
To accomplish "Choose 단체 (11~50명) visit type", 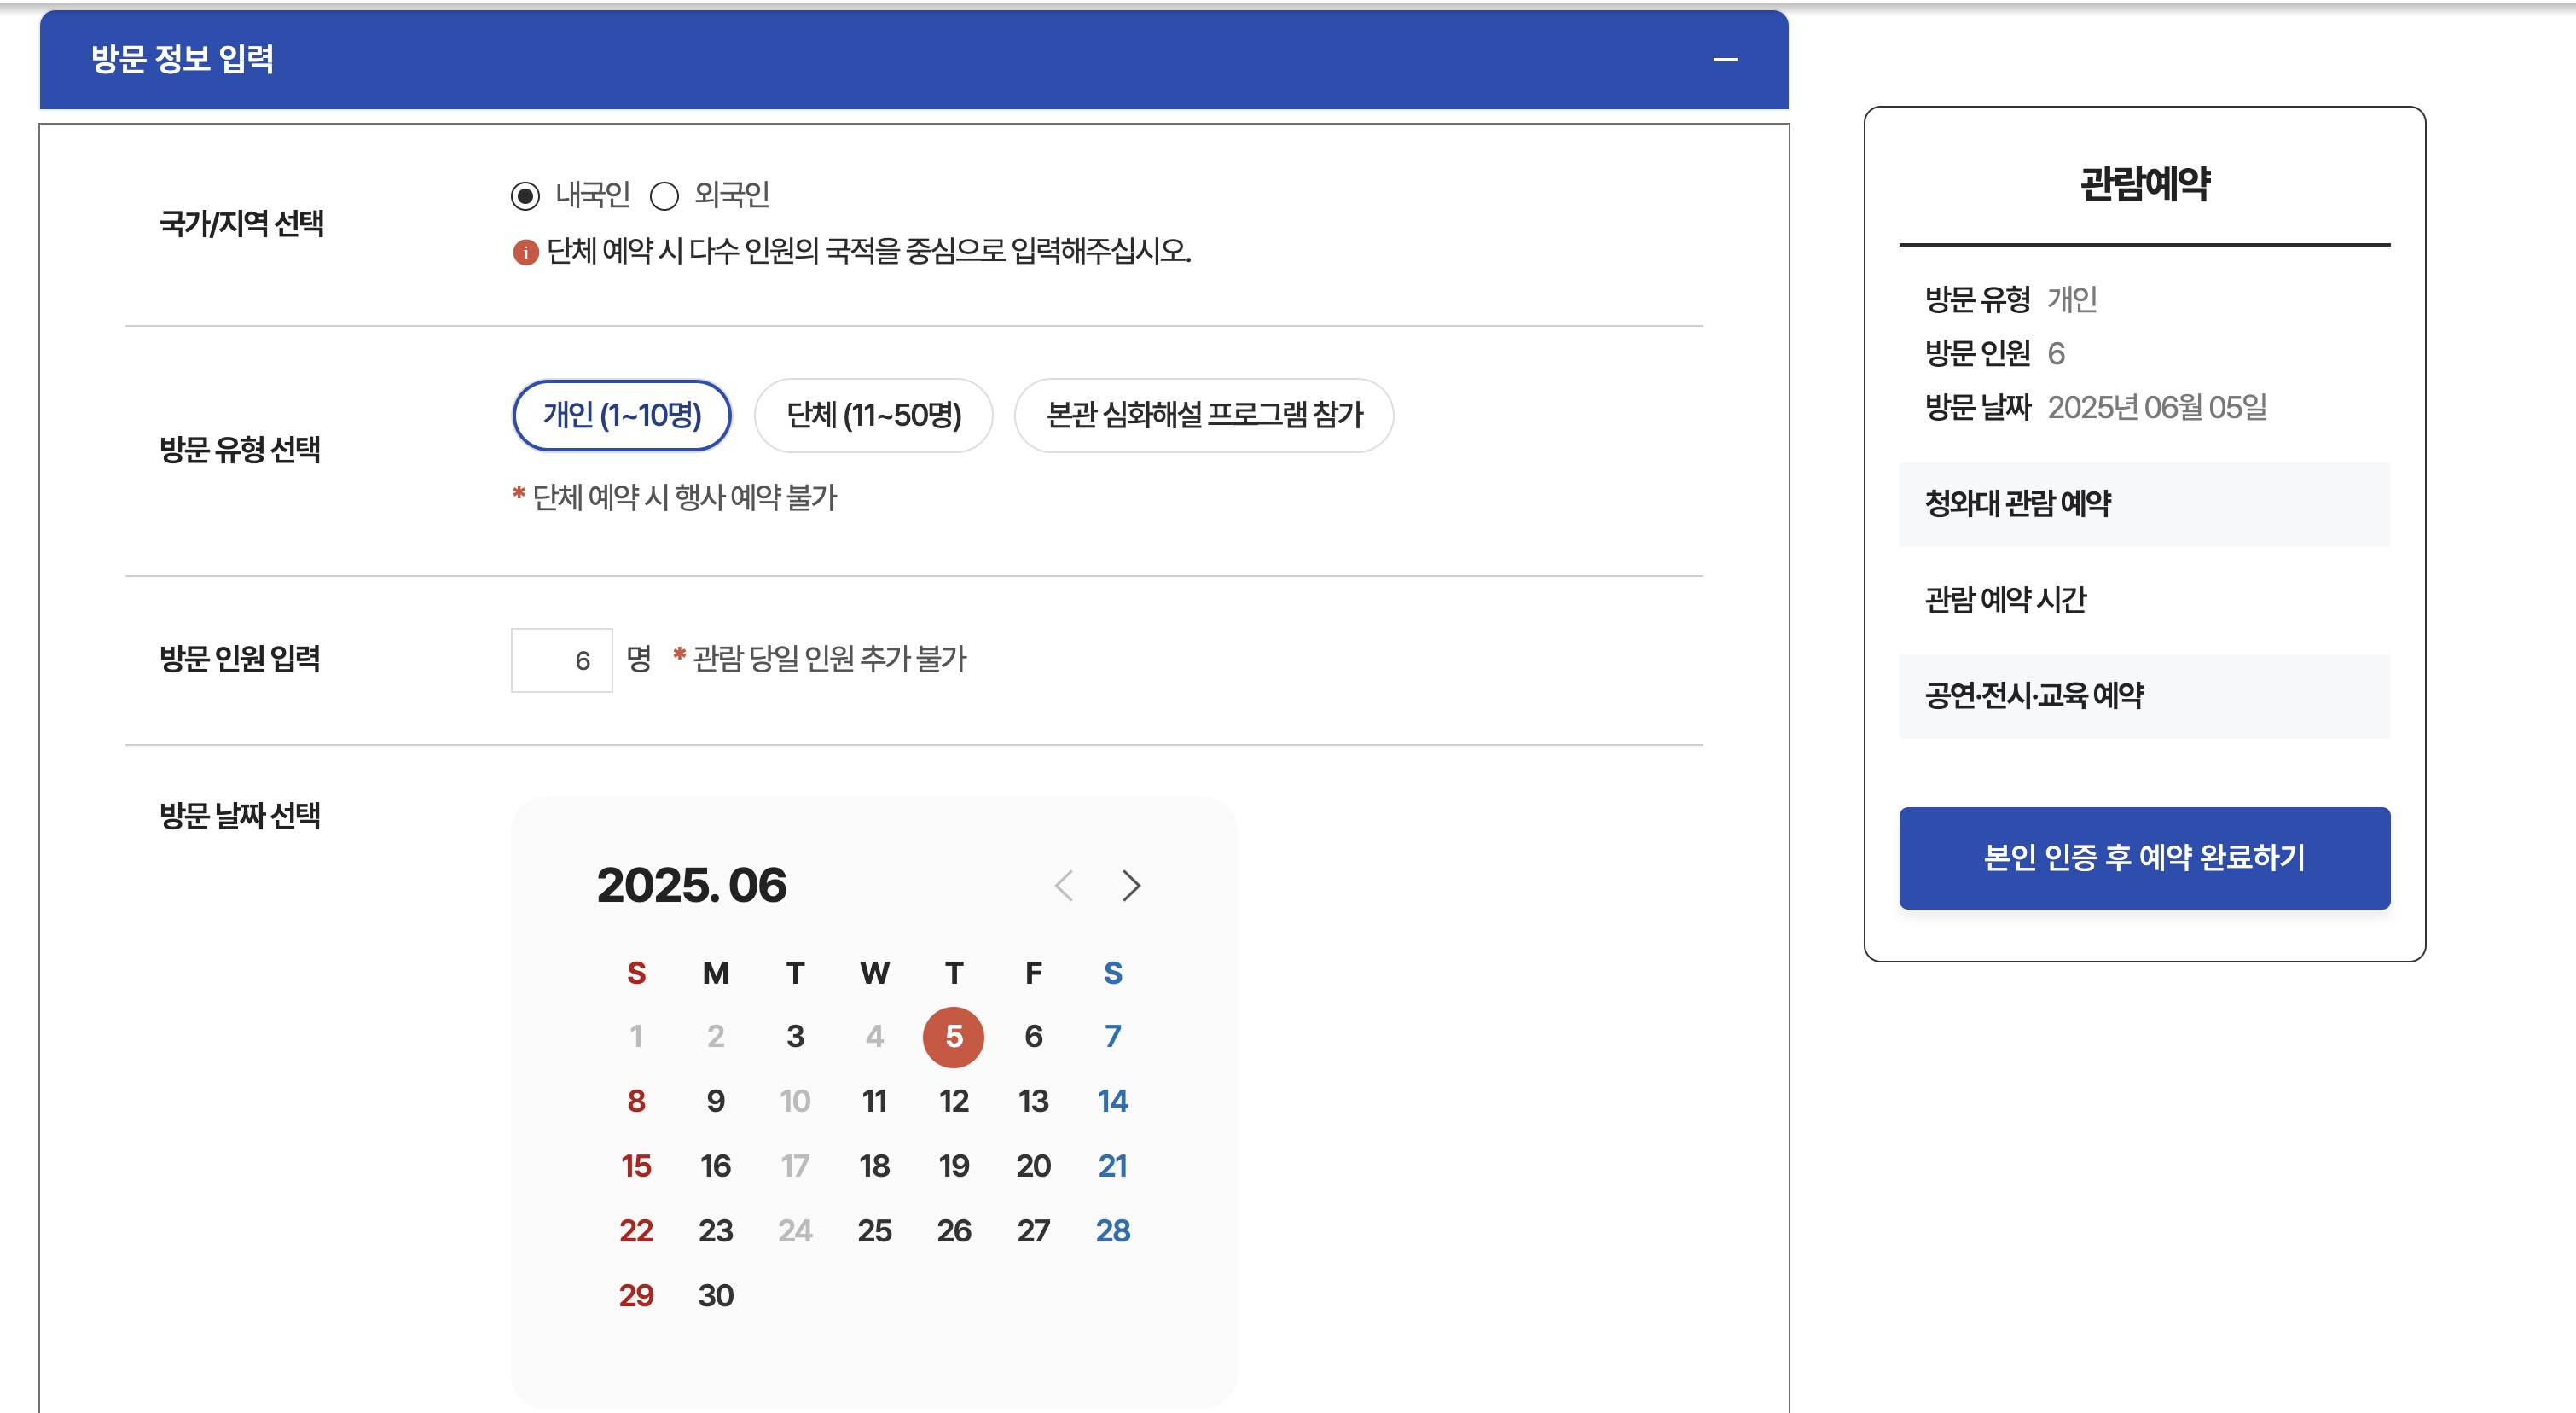I will point(873,415).
